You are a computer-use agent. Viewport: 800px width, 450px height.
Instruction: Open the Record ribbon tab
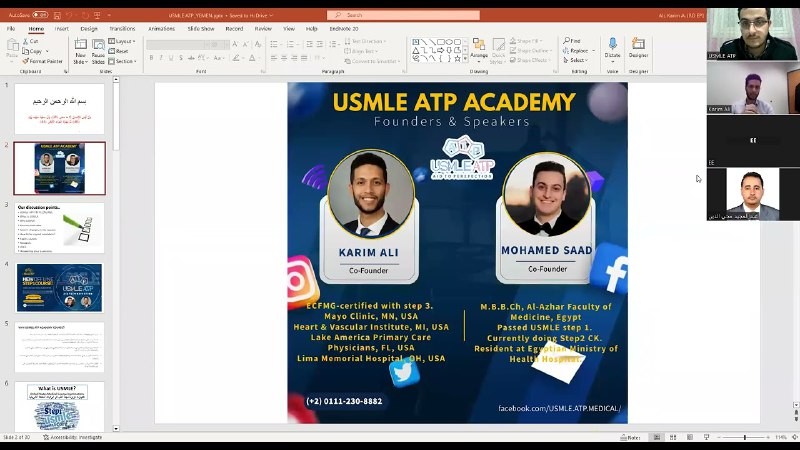(234, 29)
